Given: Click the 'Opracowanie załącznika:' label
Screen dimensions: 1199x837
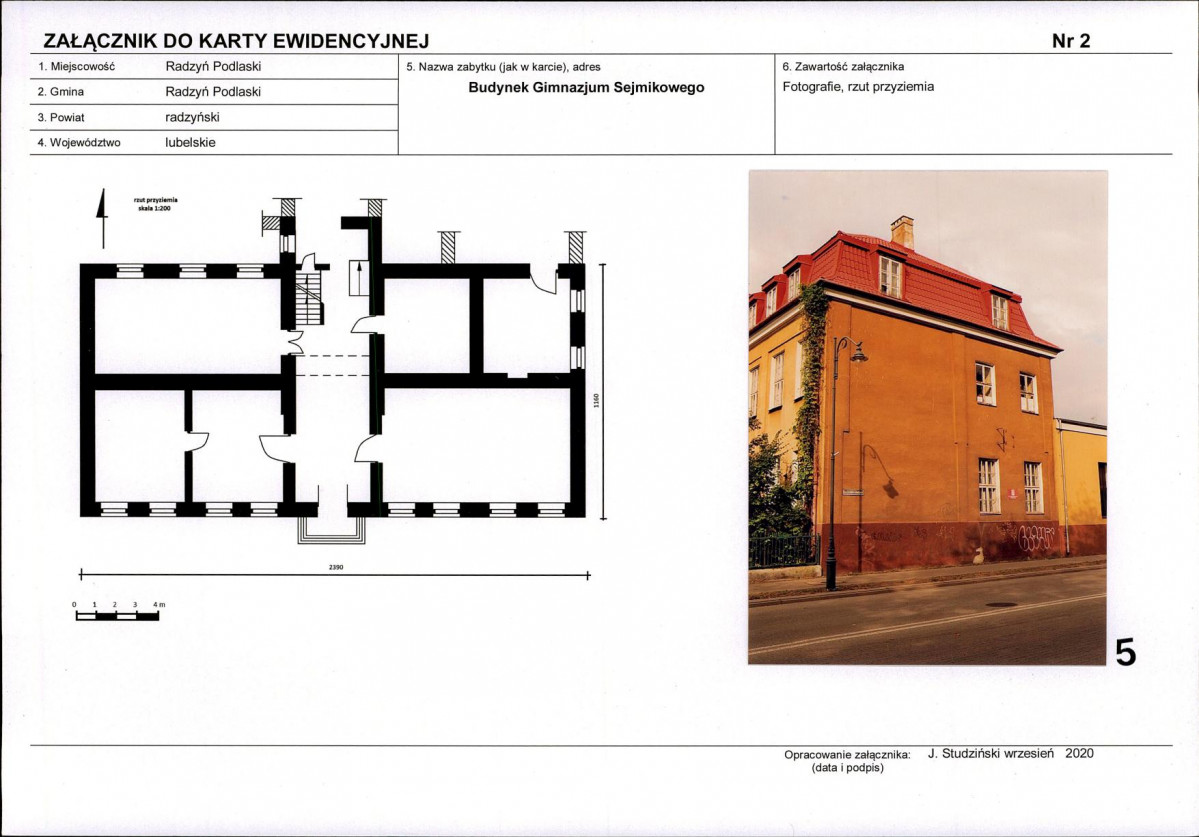Looking at the screenshot, I should click(x=847, y=754).
